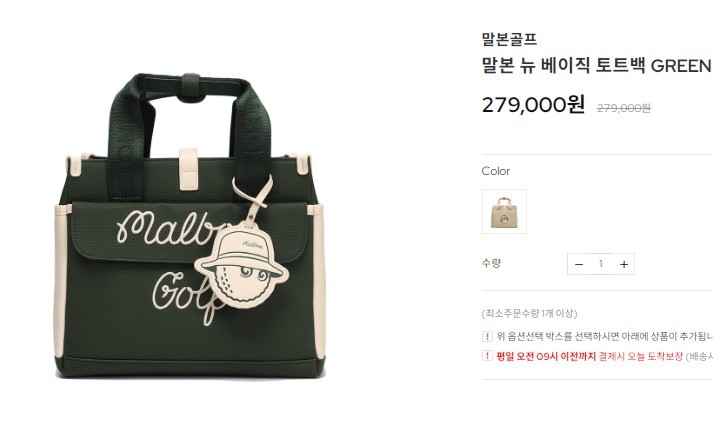713x441 pixels.
Task: Open the 말본골프 brand link
Action: [x=509, y=39]
